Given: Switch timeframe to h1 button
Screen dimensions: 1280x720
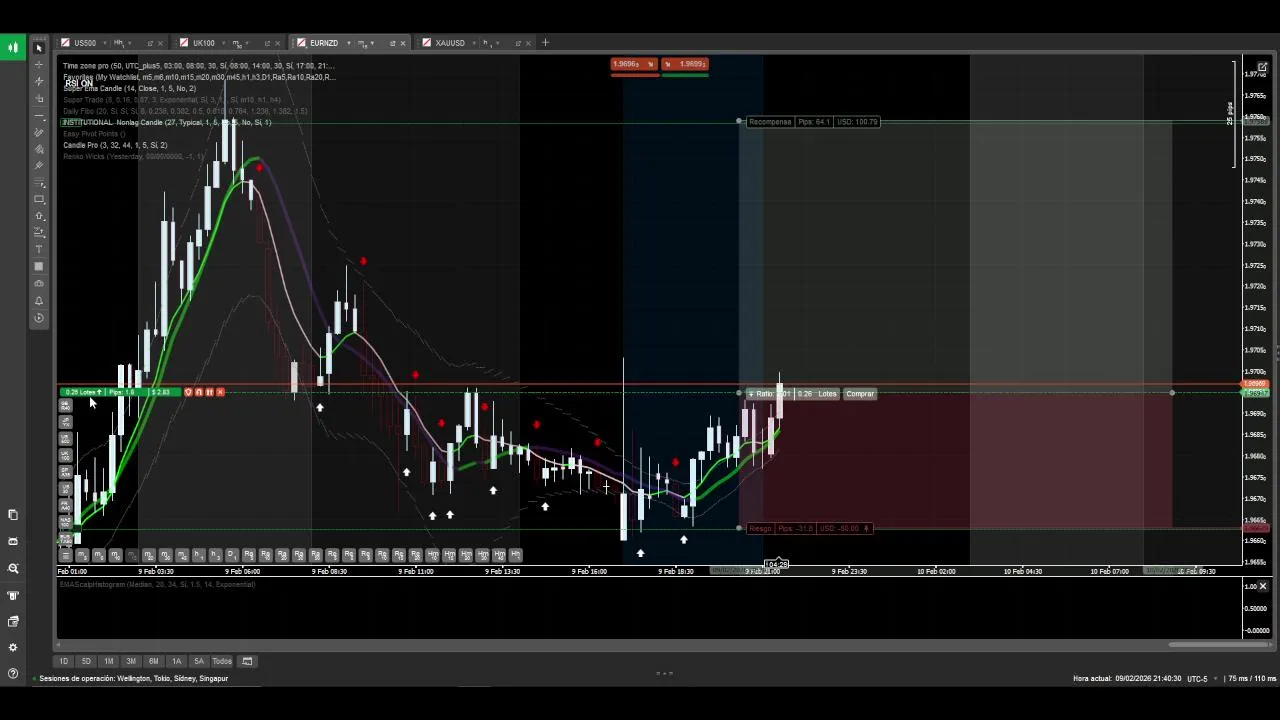Looking at the screenshot, I should [x=198, y=555].
